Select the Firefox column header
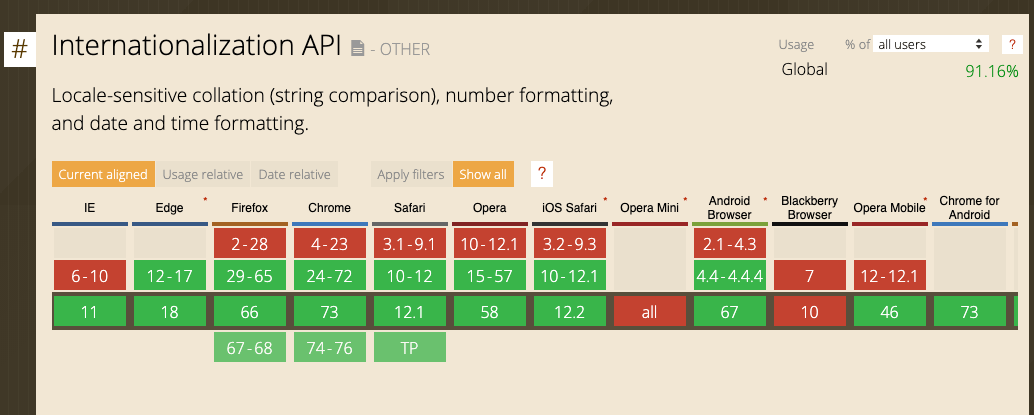The height and width of the screenshot is (415, 1034). tap(249, 208)
